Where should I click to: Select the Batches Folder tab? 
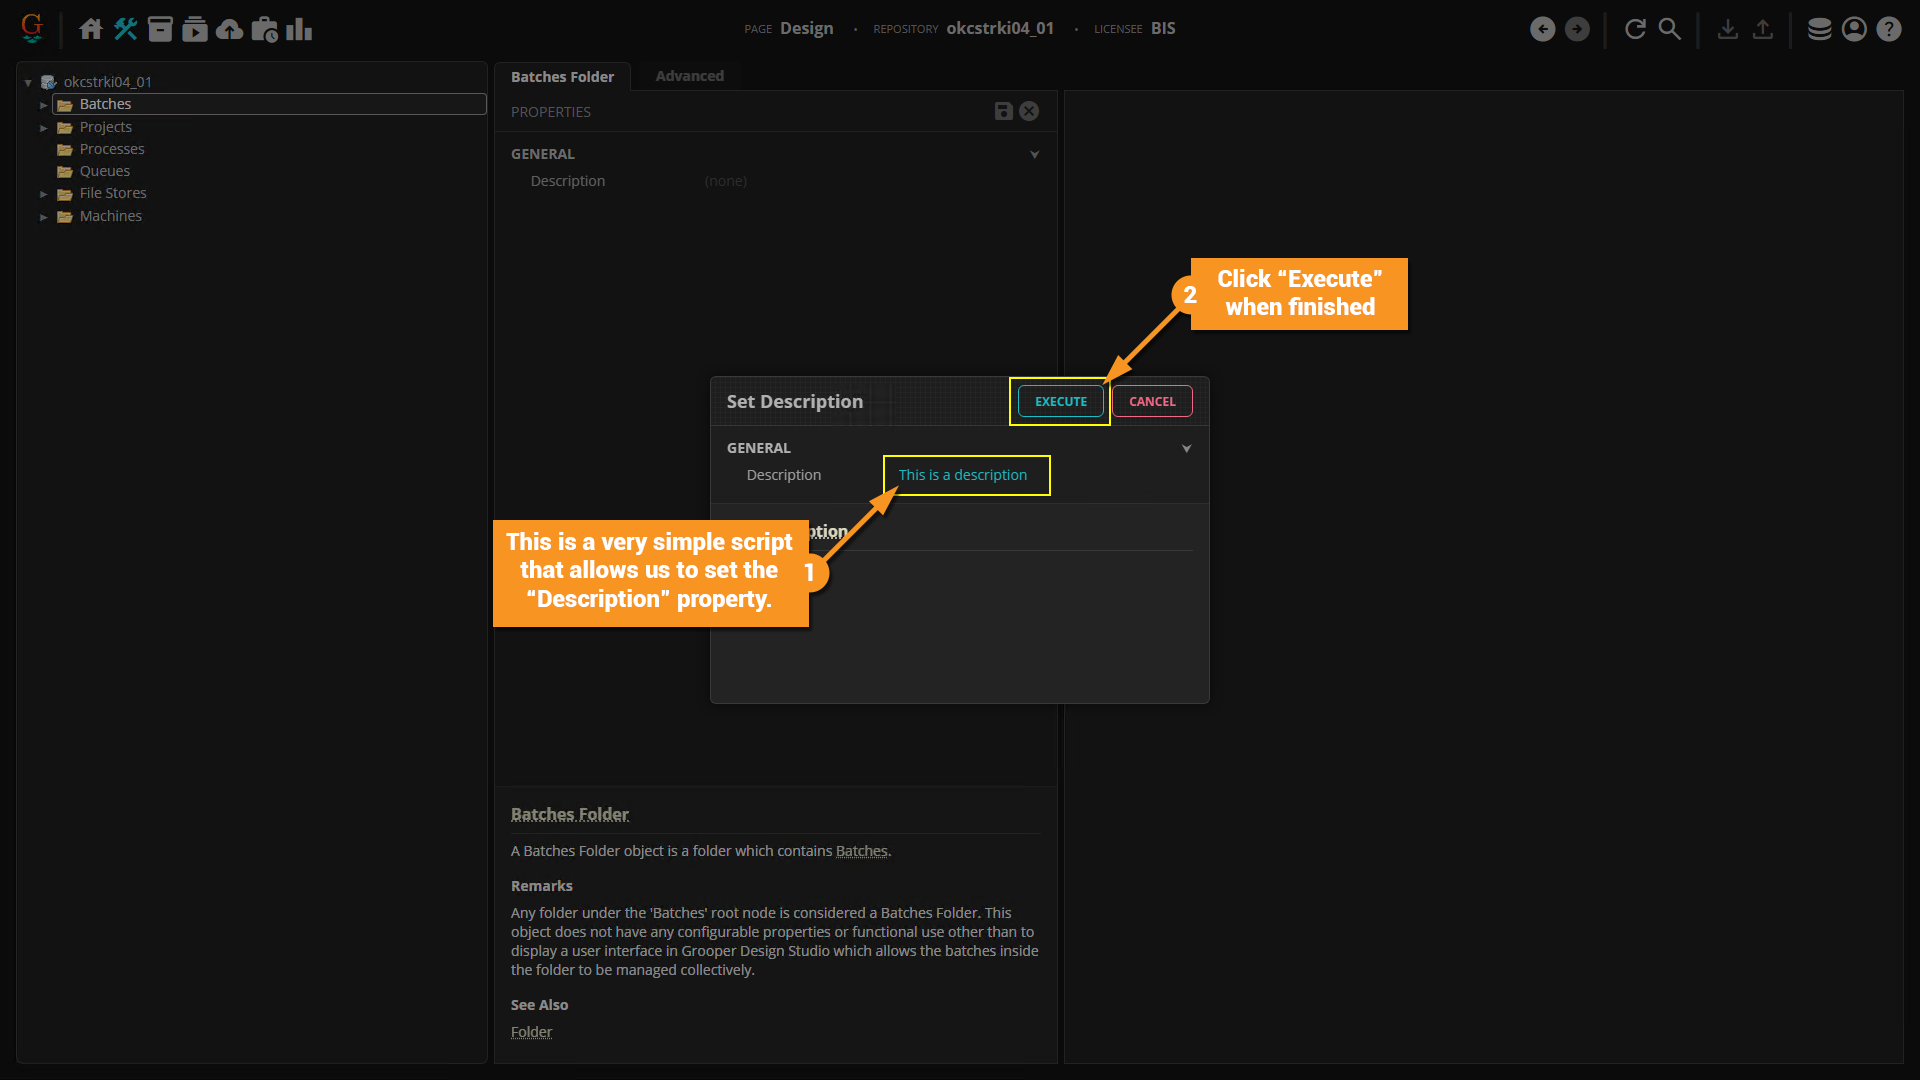click(x=562, y=77)
